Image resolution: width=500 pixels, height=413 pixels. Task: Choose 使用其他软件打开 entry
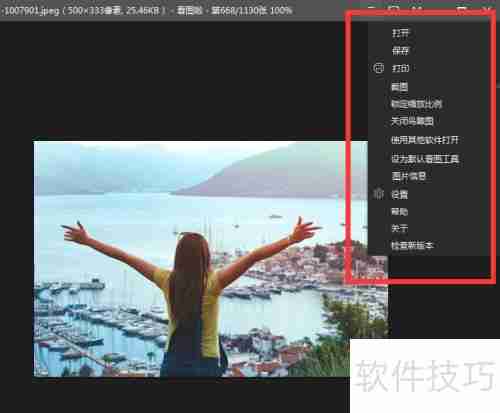[425, 140]
